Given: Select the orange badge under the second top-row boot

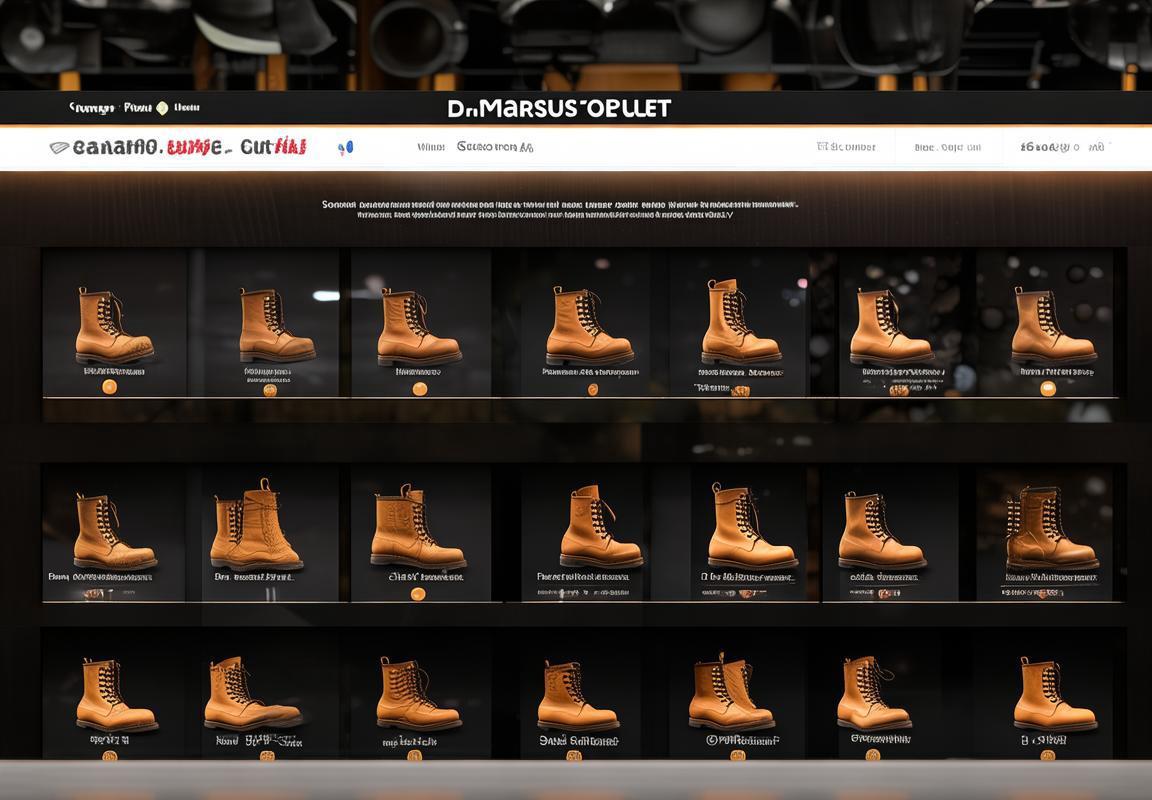Looking at the screenshot, I should click(270, 390).
